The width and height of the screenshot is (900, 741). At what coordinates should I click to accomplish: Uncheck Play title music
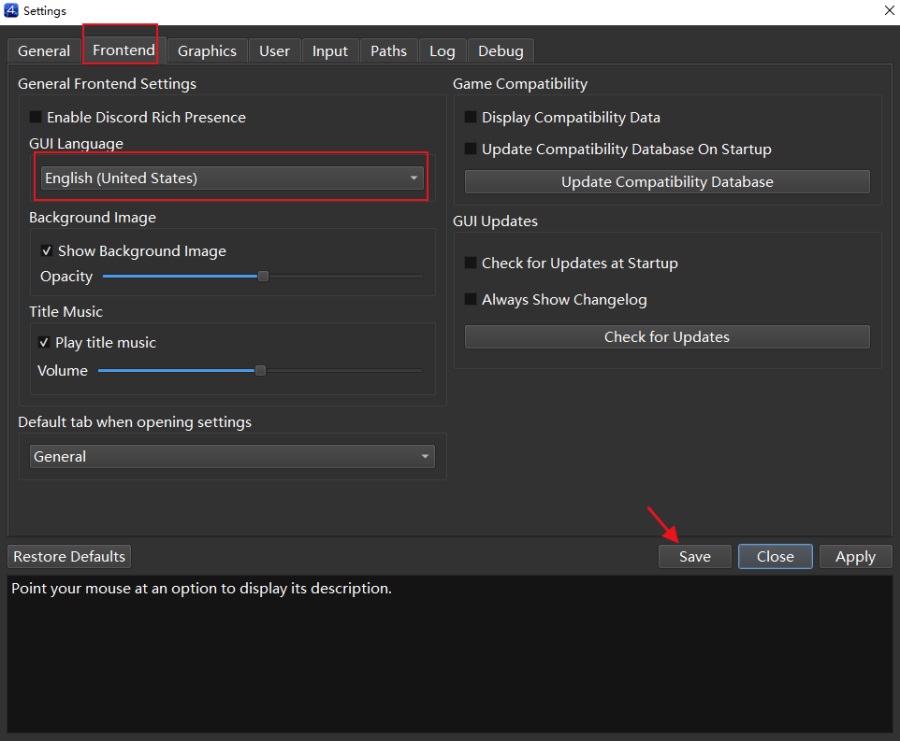(x=44, y=343)
